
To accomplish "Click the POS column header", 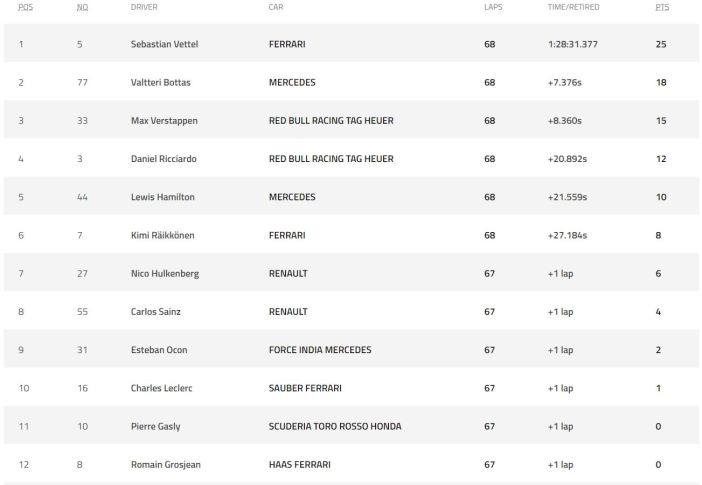I will [x=24, y=7].
